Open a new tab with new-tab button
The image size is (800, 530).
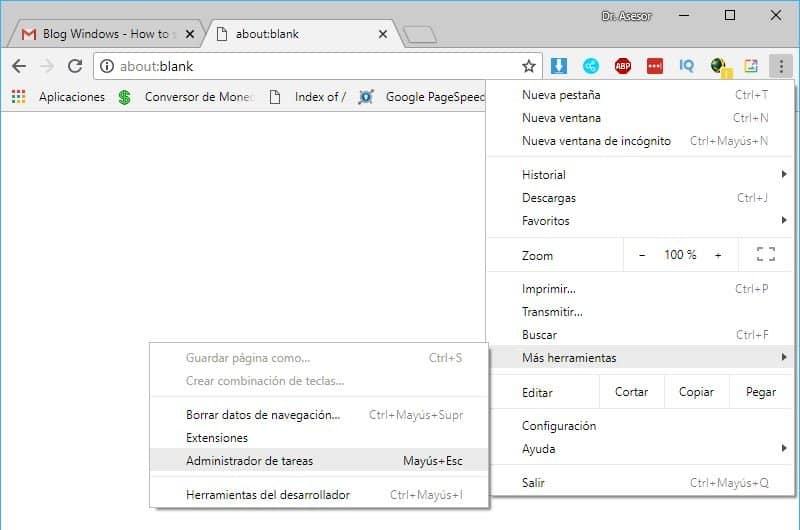(419, 35)
